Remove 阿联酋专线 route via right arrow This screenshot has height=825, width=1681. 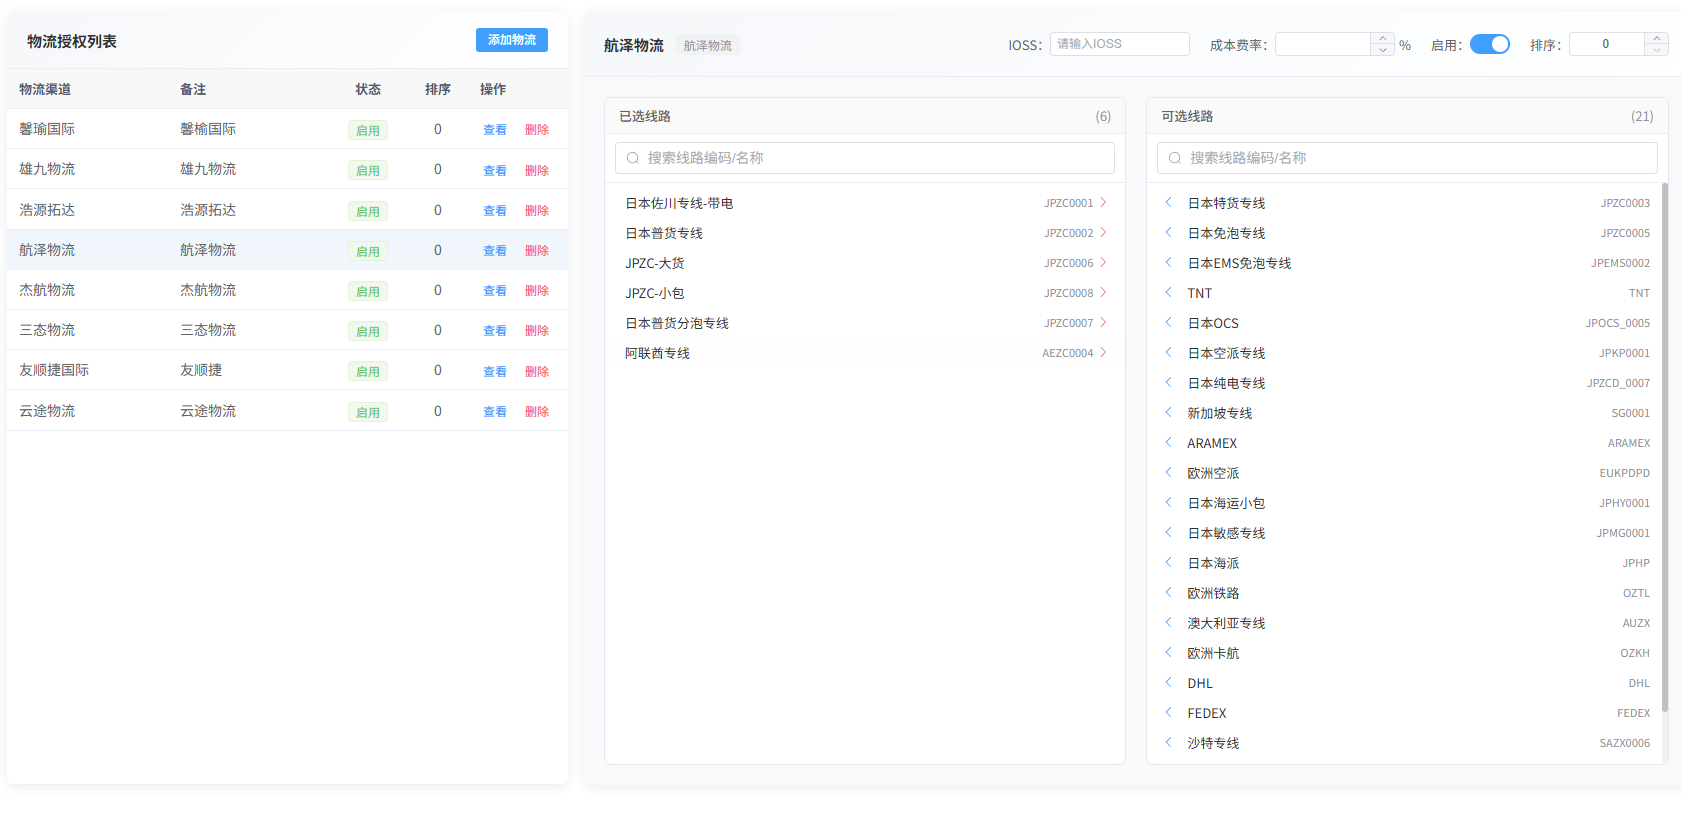tap(1103, 352)
